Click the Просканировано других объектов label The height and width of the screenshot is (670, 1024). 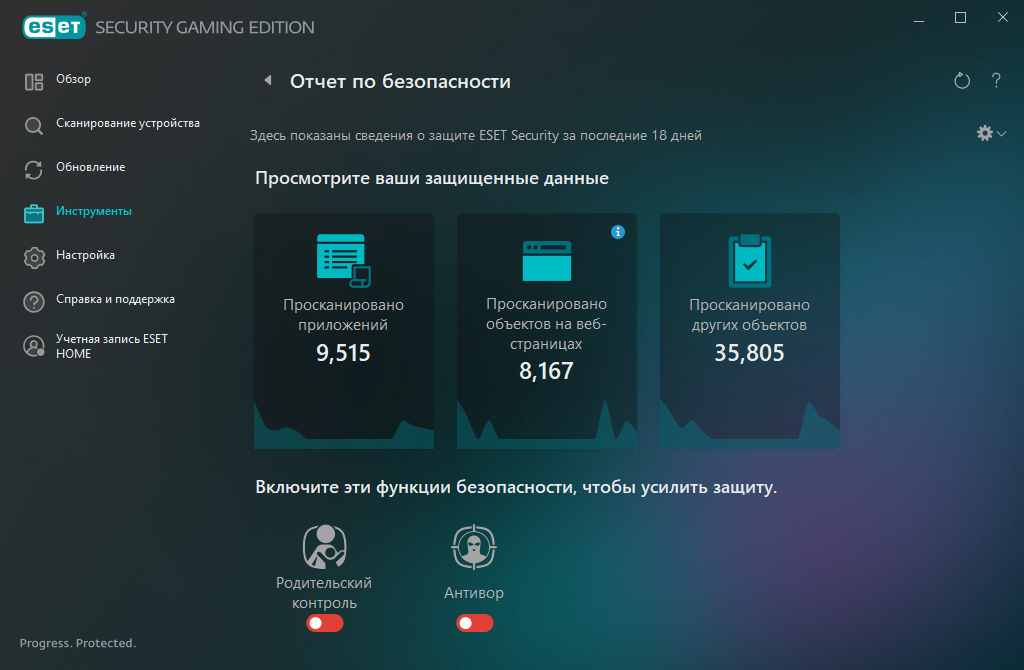tap(750, 315)
